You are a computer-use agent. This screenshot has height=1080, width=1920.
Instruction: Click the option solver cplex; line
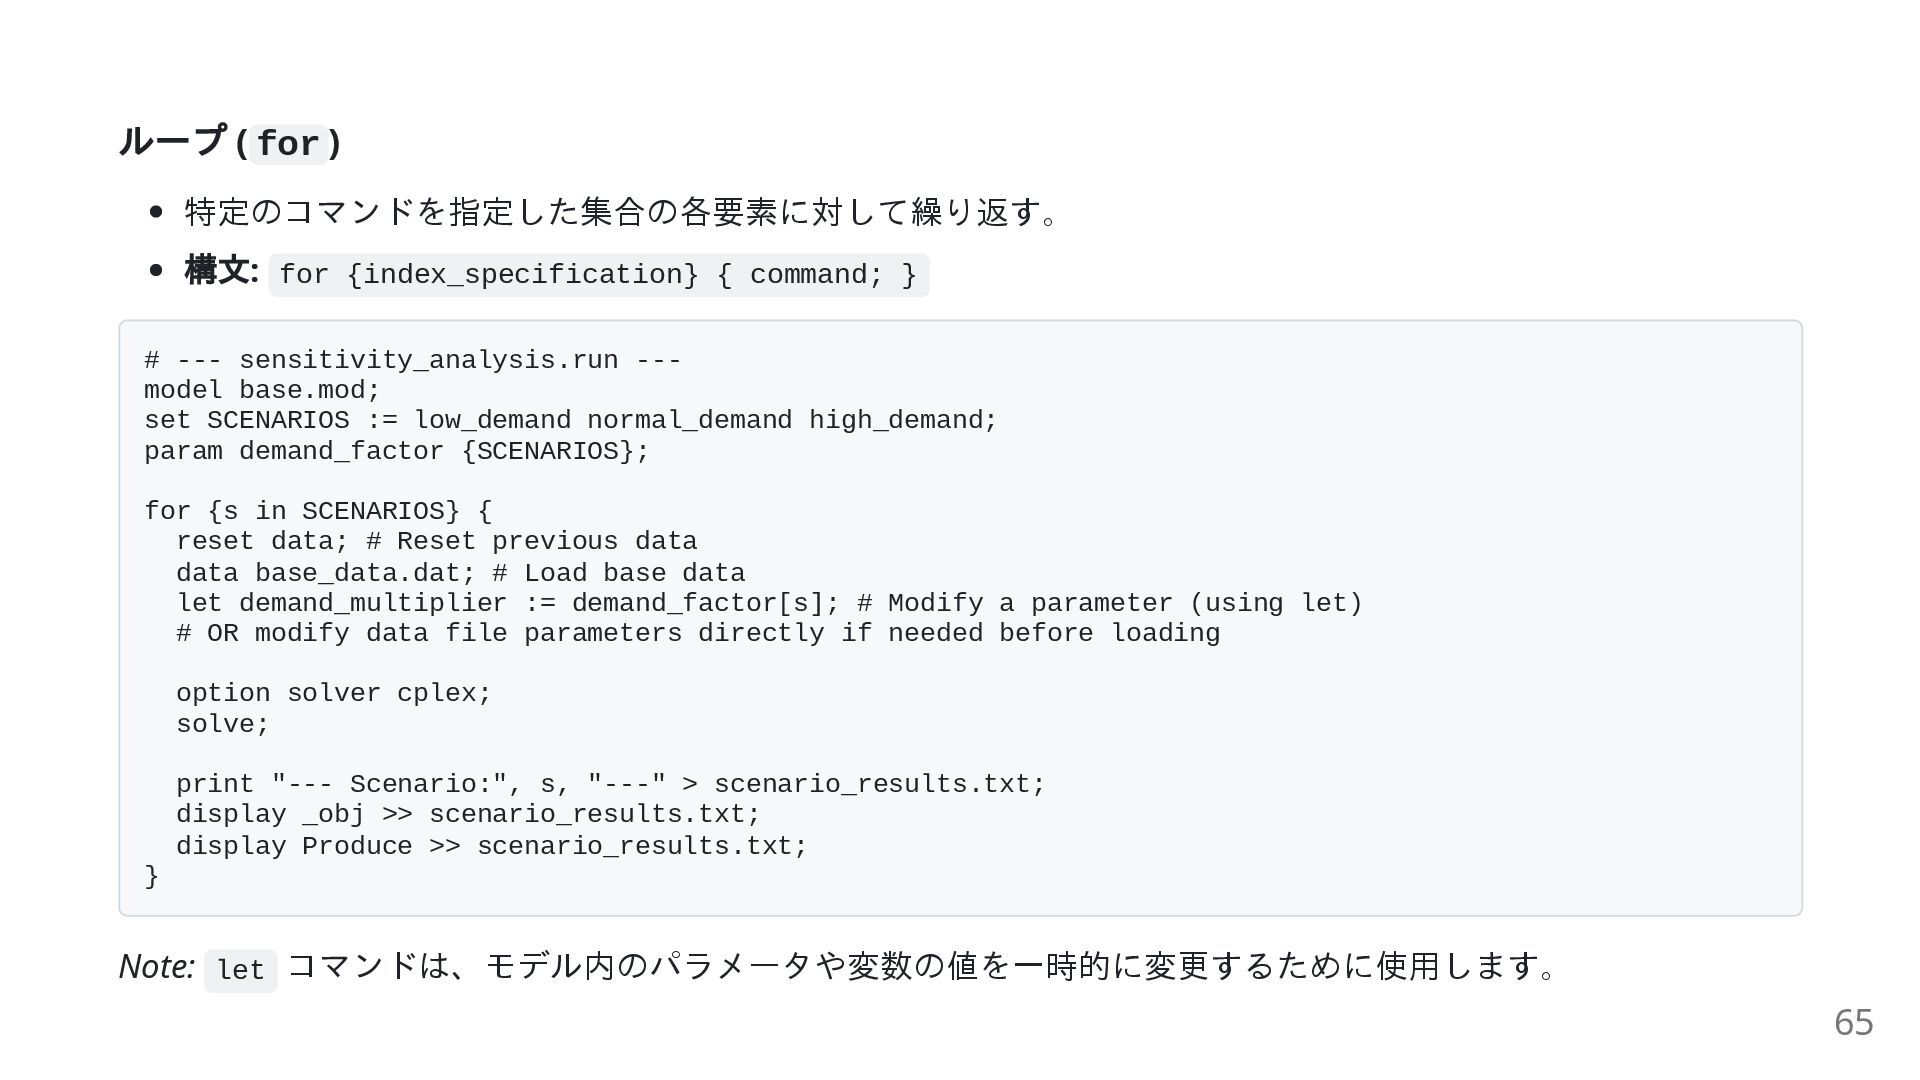334,693
